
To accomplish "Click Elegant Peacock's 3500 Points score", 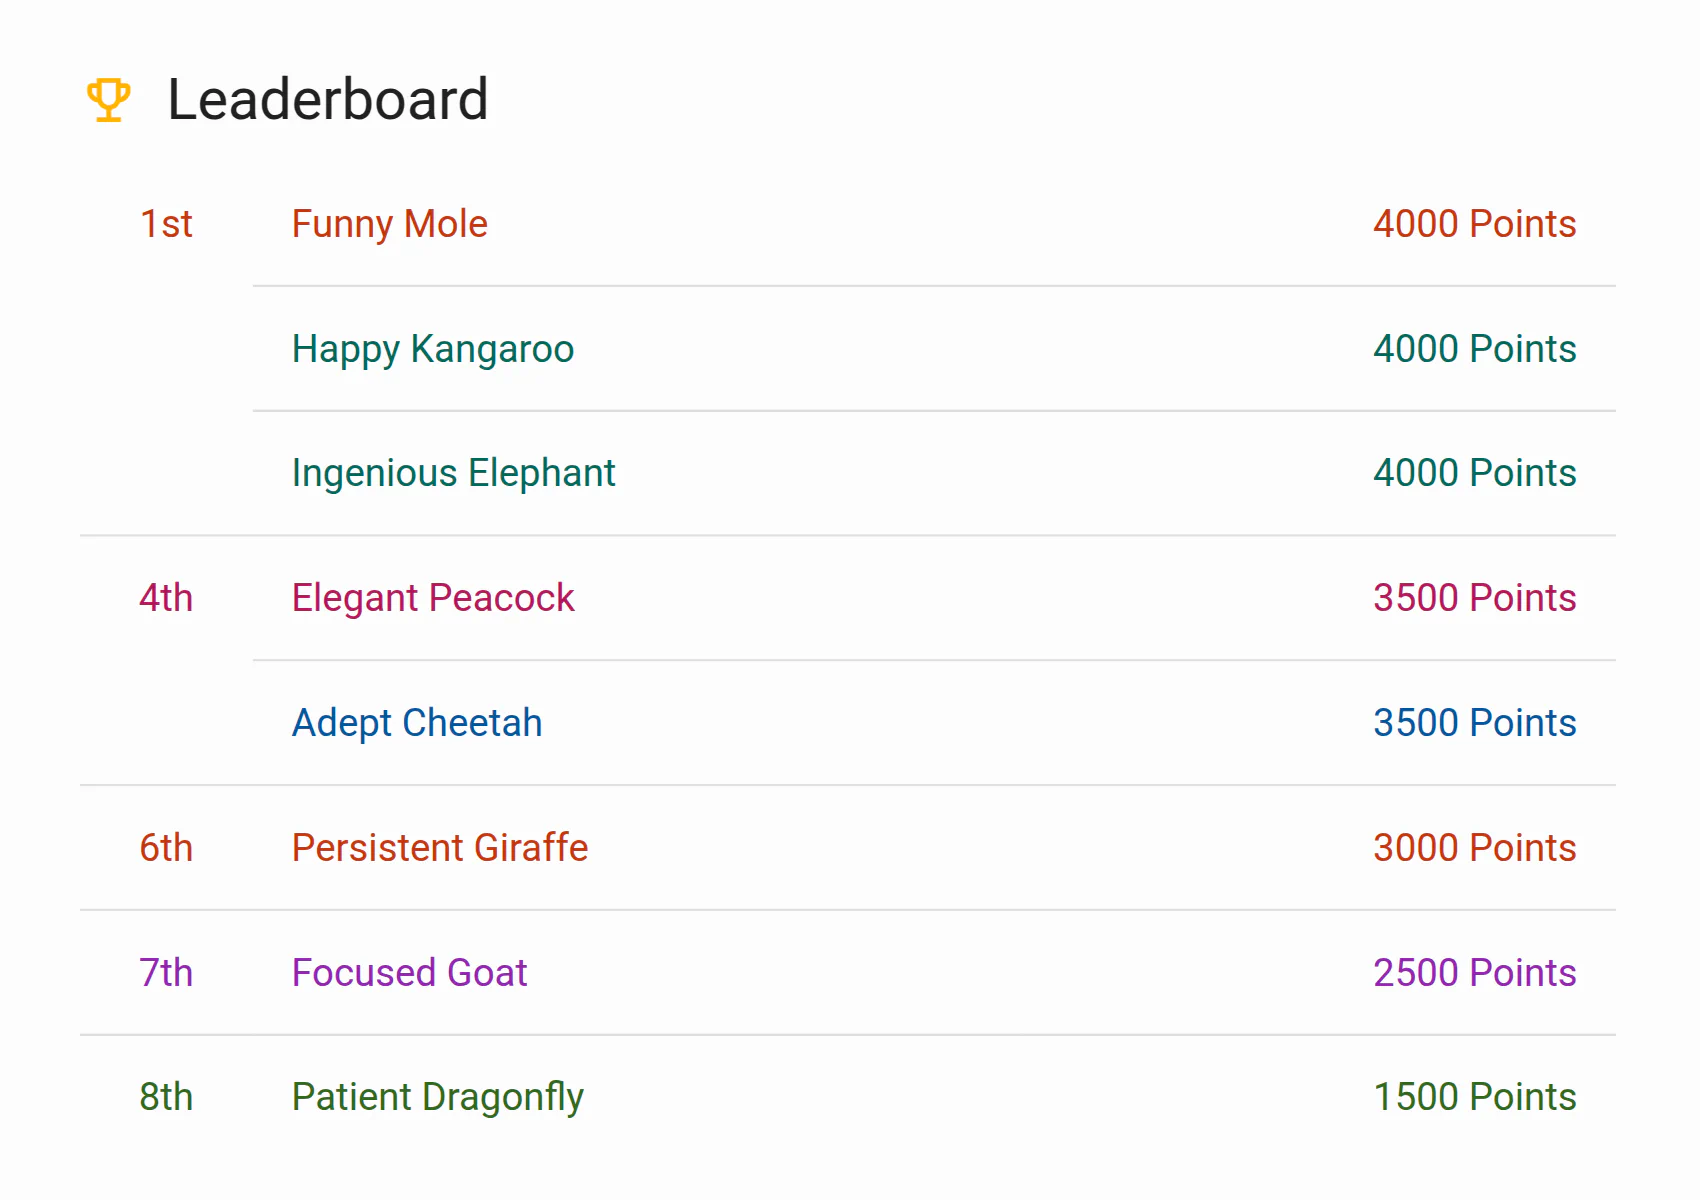I will pos(1475,598).
